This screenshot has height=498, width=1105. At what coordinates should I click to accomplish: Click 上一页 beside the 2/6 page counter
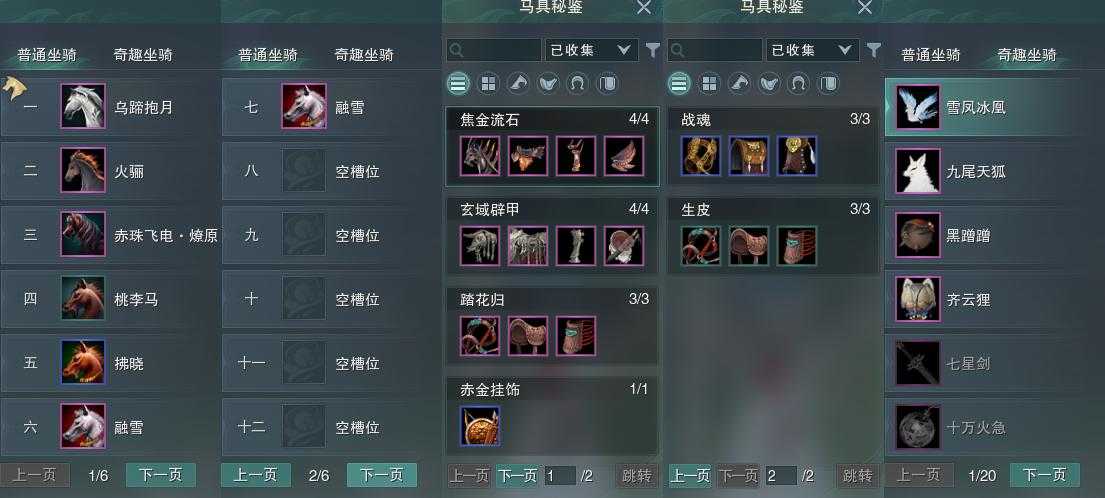[x=256, y=475]
